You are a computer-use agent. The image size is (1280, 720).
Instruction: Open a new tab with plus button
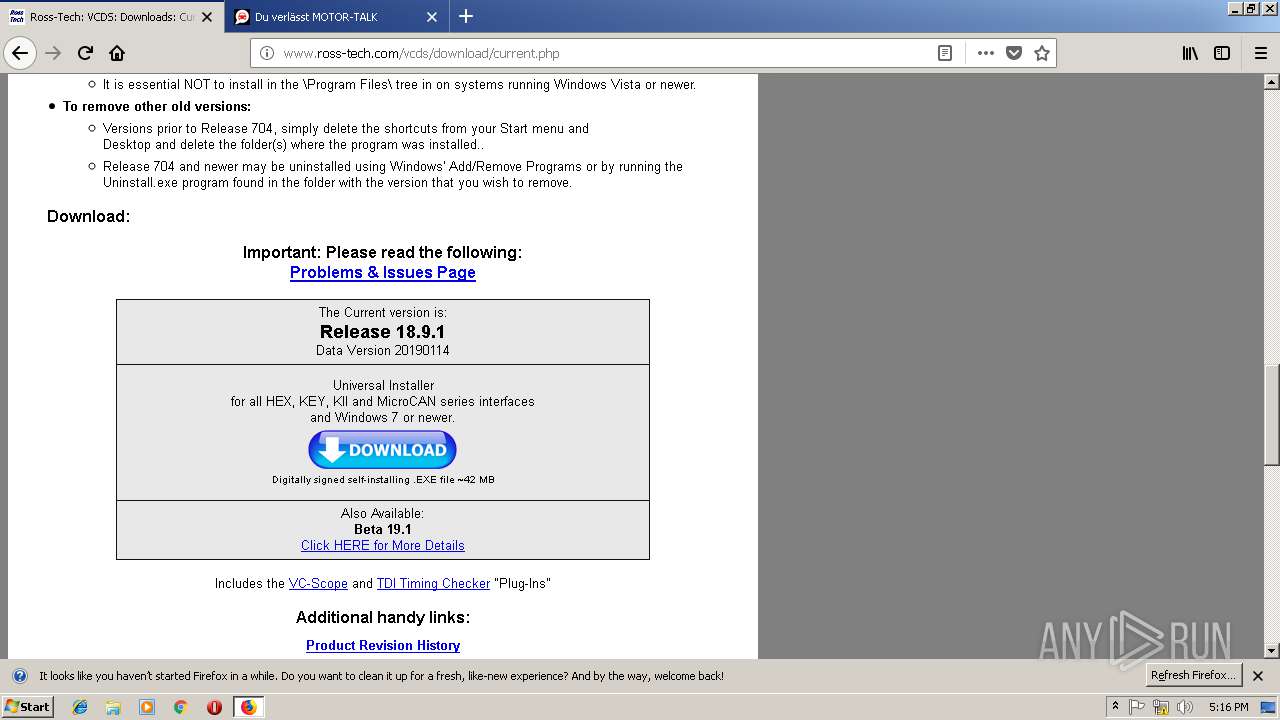pyautogui.click(x=466, y=16)
